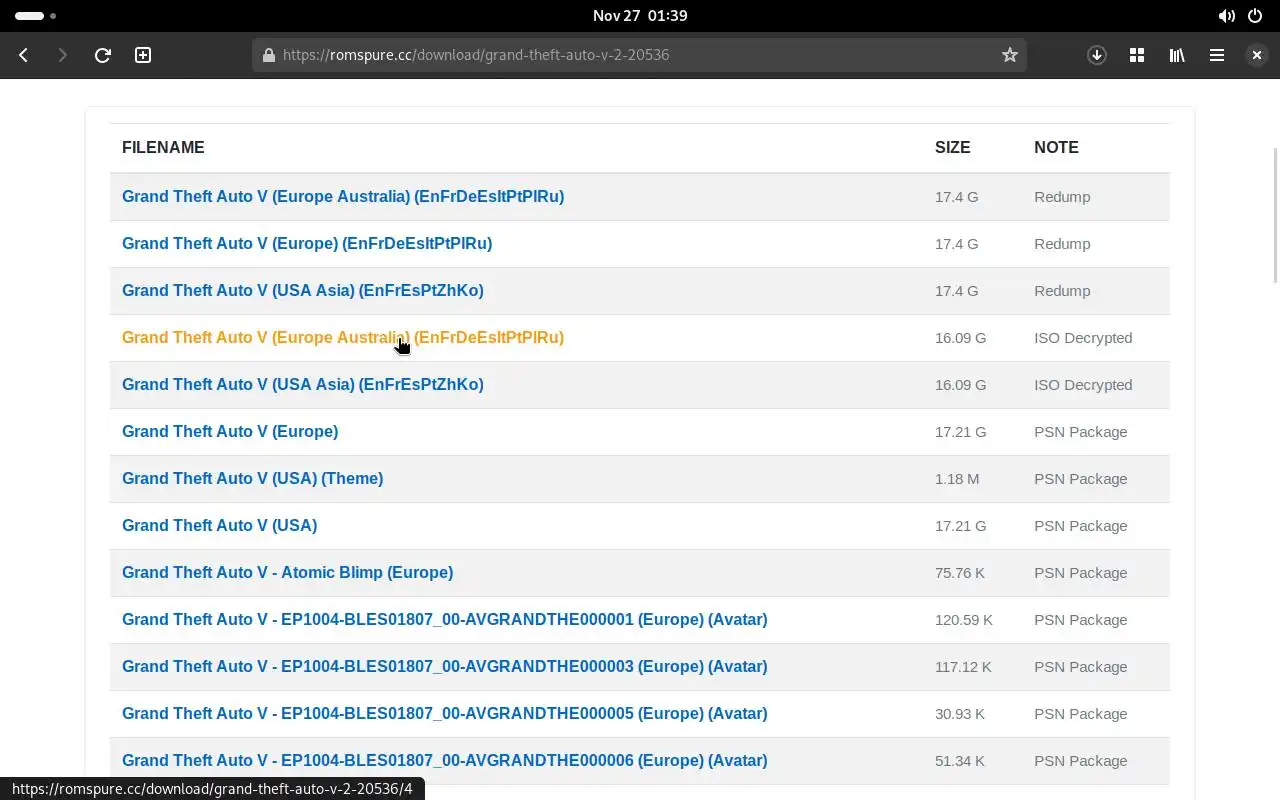Image resolution: width=1280 pixels, height=800 pixels.
Task: Click the page vertical scrollbar
Action: coord(1275,216)
